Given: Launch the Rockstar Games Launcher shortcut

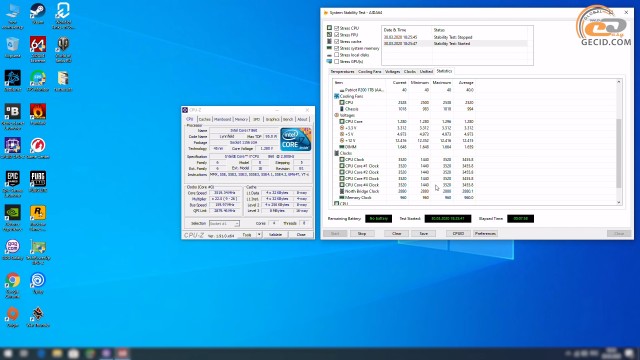Looking at the screenshot, I should pos(38,218).
